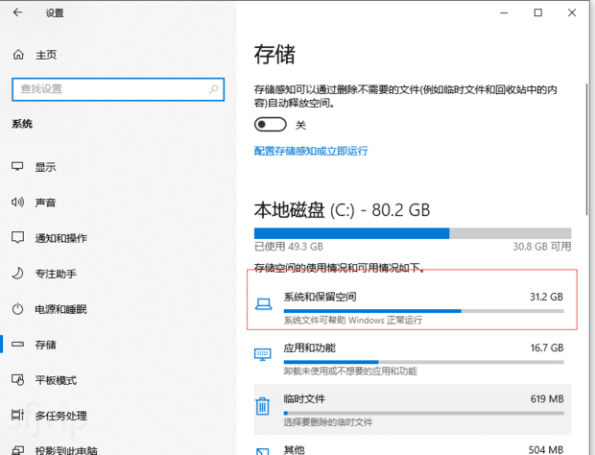This screenshot has height=455, width=595.
Task: Toggle the Storage Sense switch
Action: coord(270,124)
